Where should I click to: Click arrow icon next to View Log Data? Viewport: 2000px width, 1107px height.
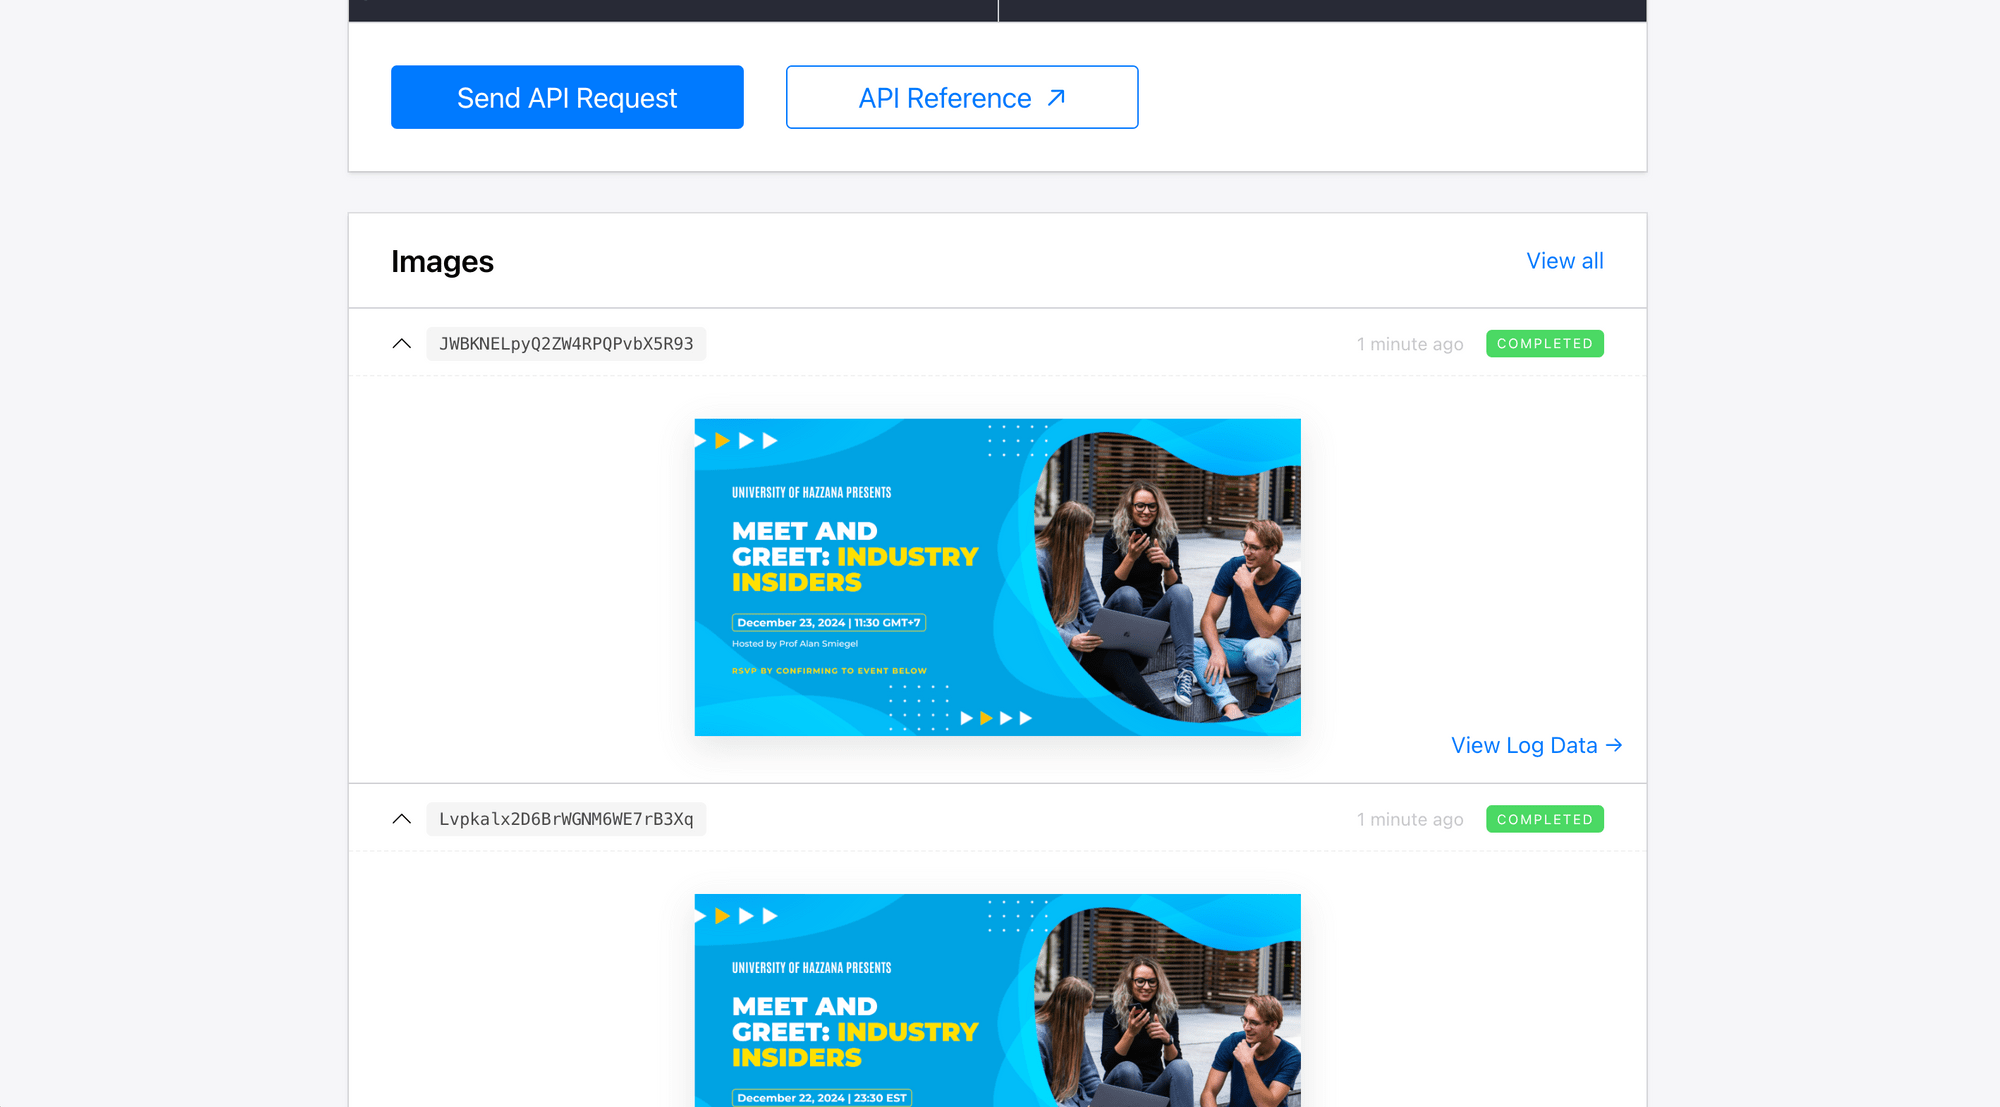pyautogui.click(x=1613, y=746)
